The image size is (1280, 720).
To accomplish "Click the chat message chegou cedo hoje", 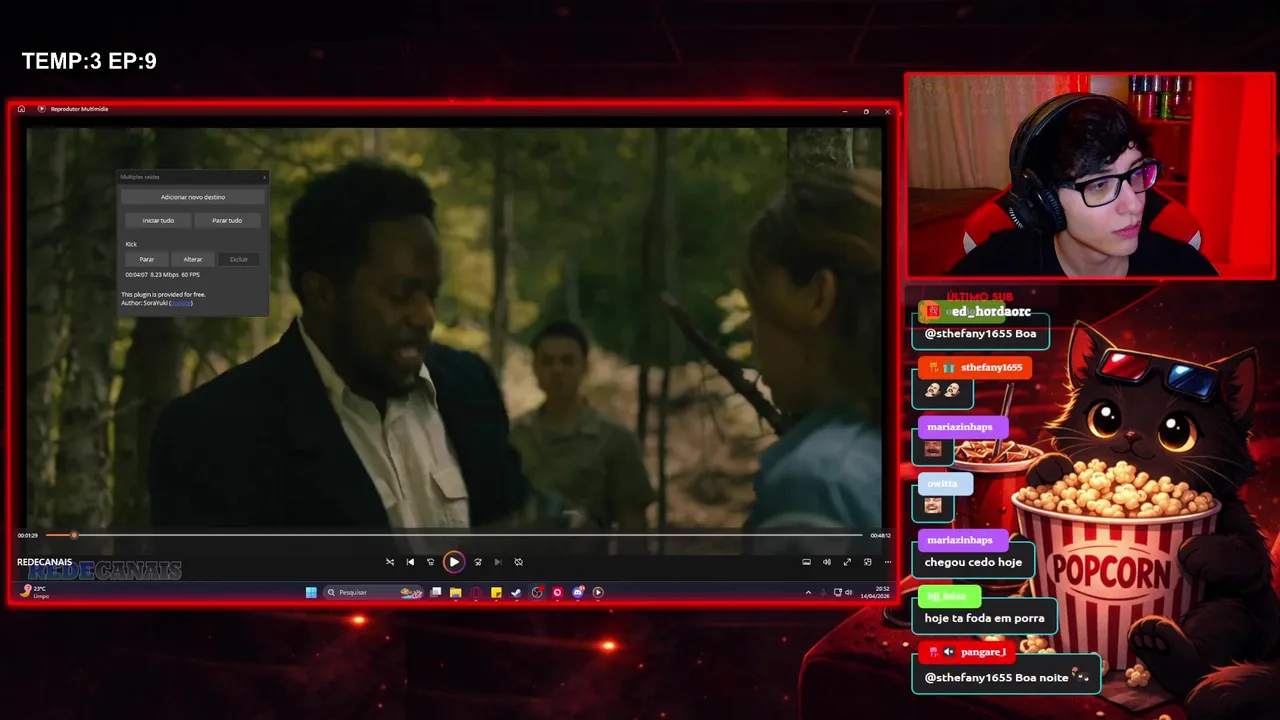I will click(973, 562).
